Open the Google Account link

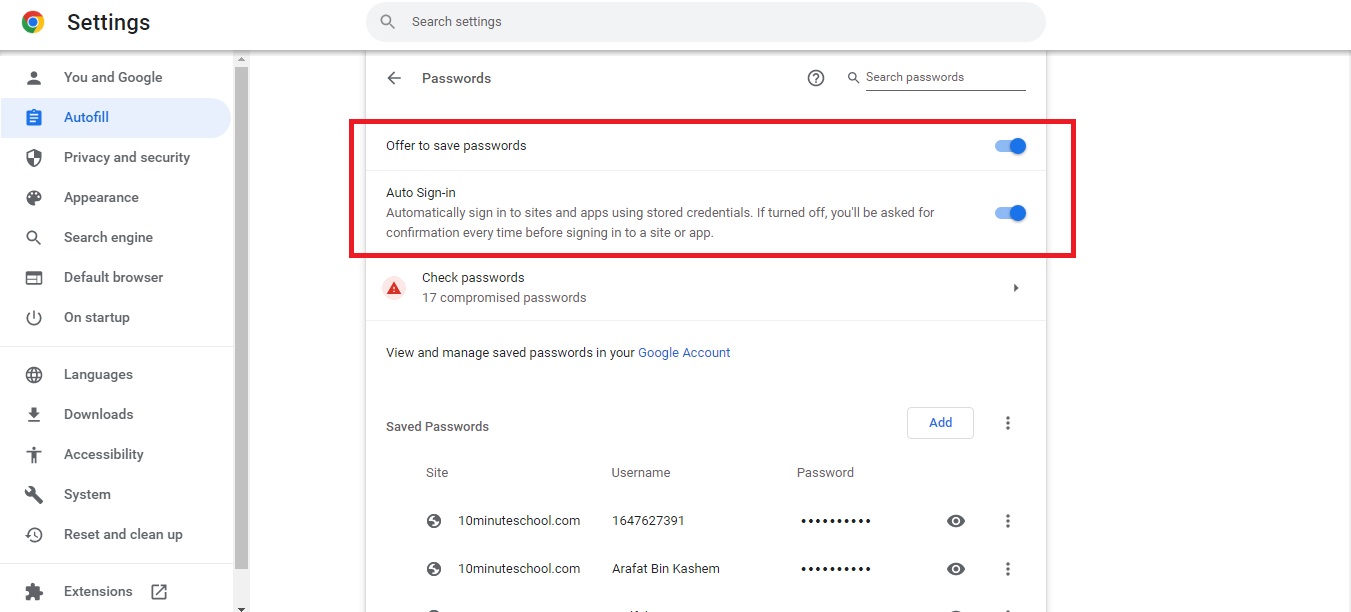[684, 352]
